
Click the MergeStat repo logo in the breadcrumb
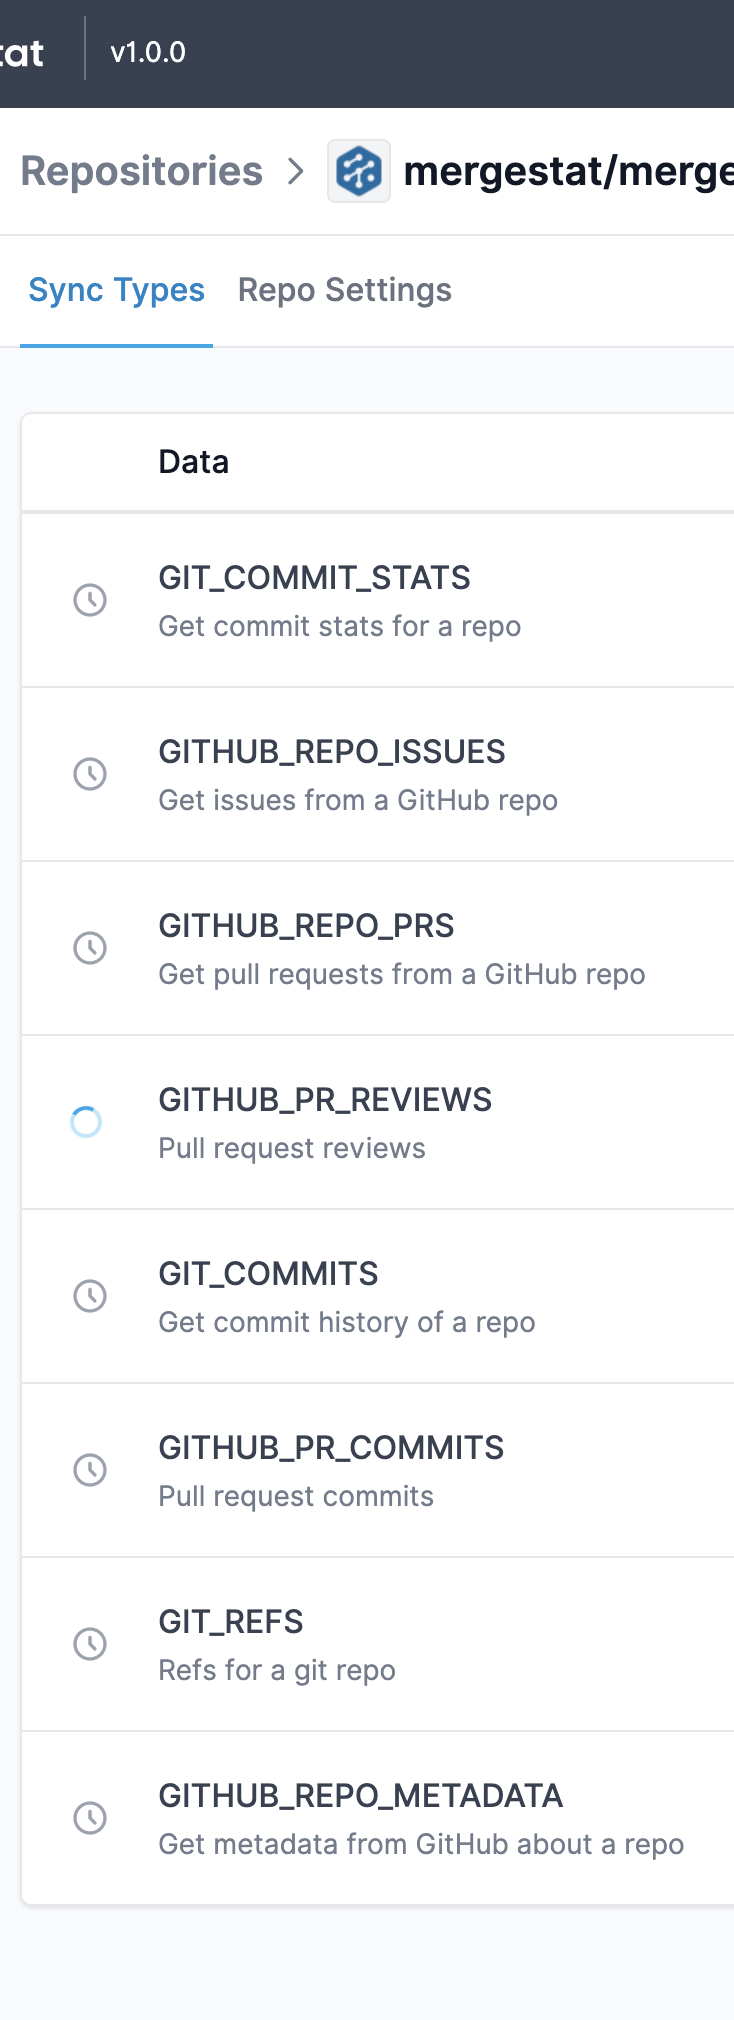click(x=358, y=170)
